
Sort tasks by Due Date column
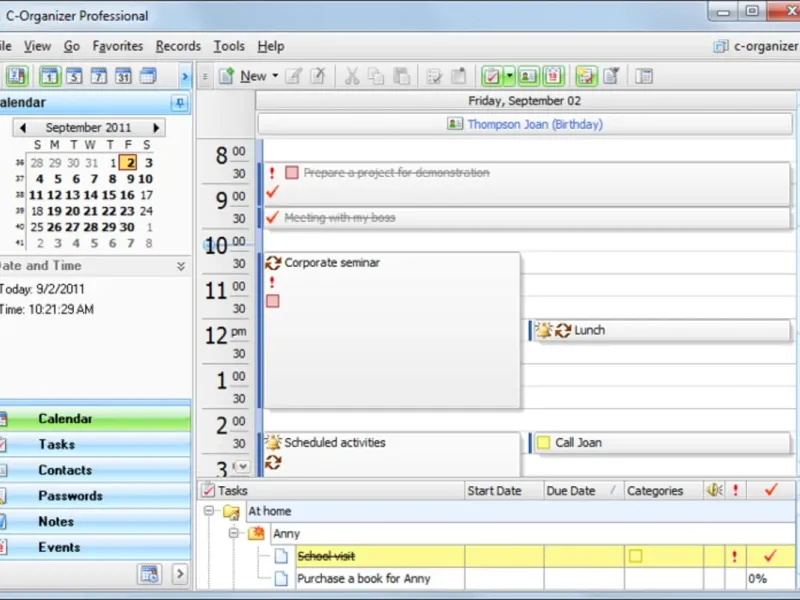pos(584,491)
